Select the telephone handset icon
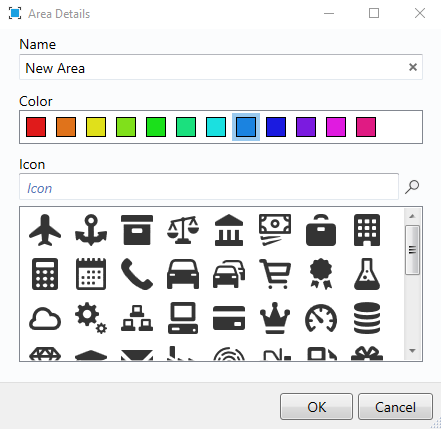This screenshot has height=429, width=441. (137, 274)
